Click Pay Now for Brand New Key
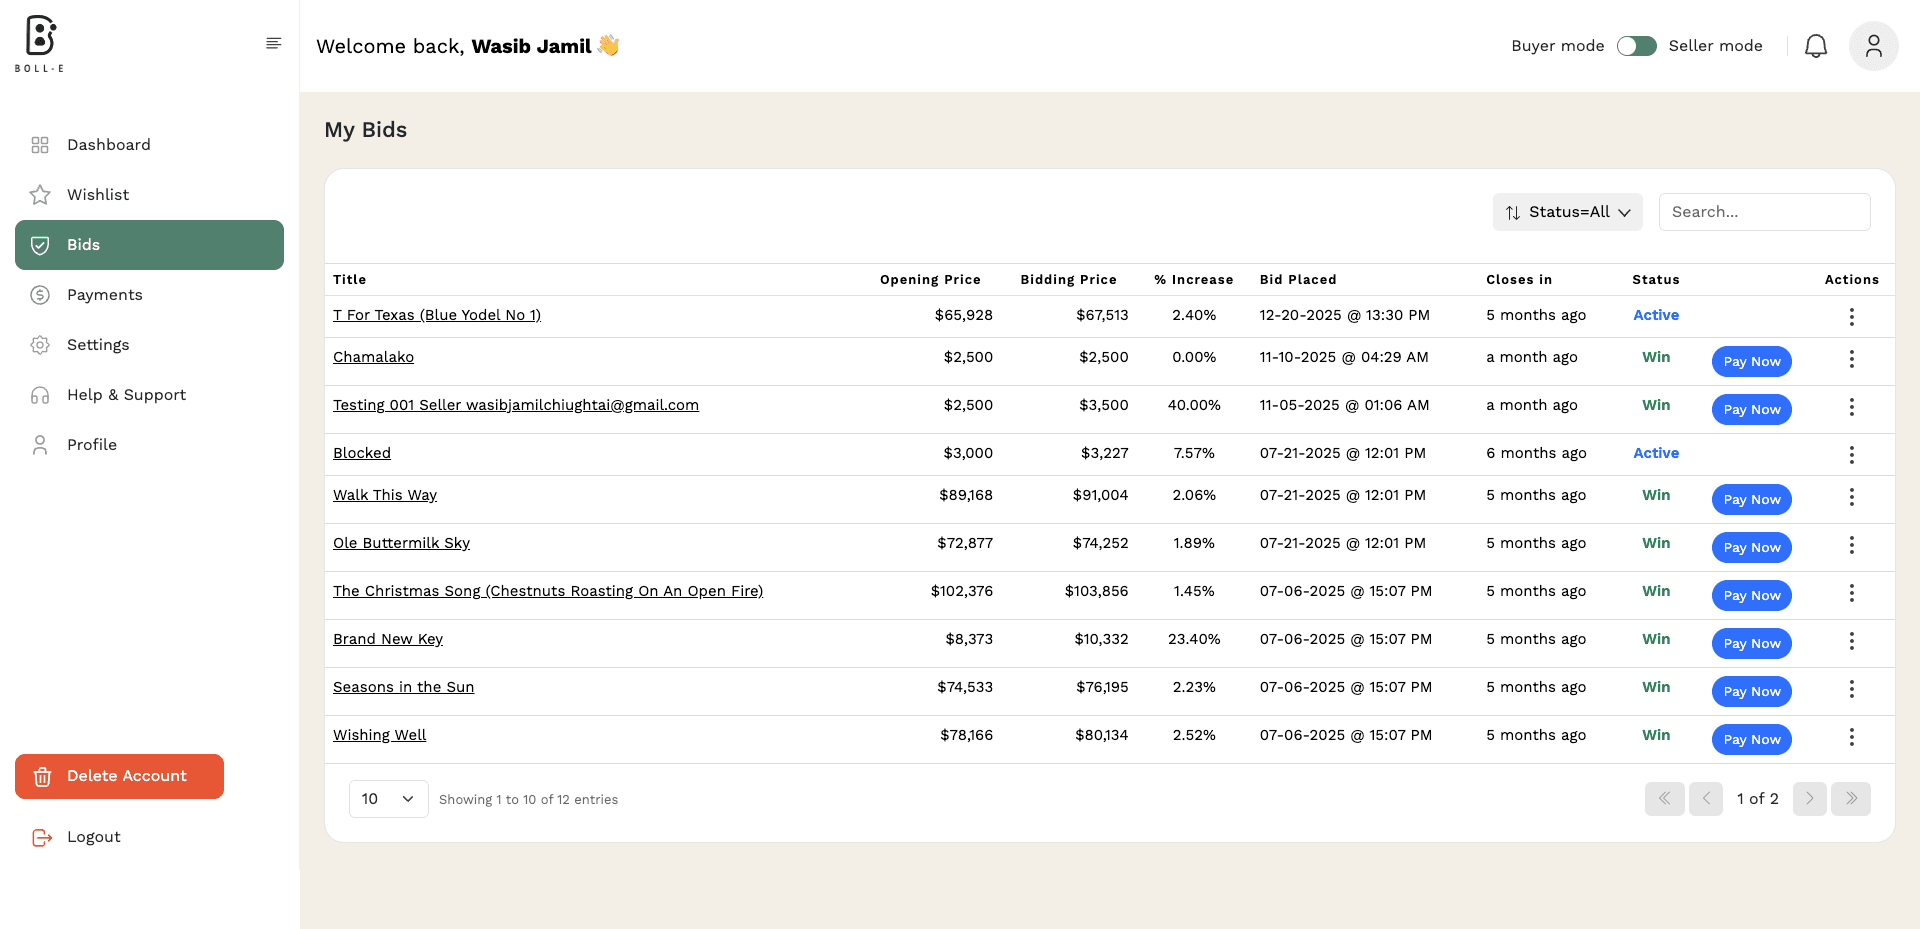1920x929 pixels. point(1751,643)
